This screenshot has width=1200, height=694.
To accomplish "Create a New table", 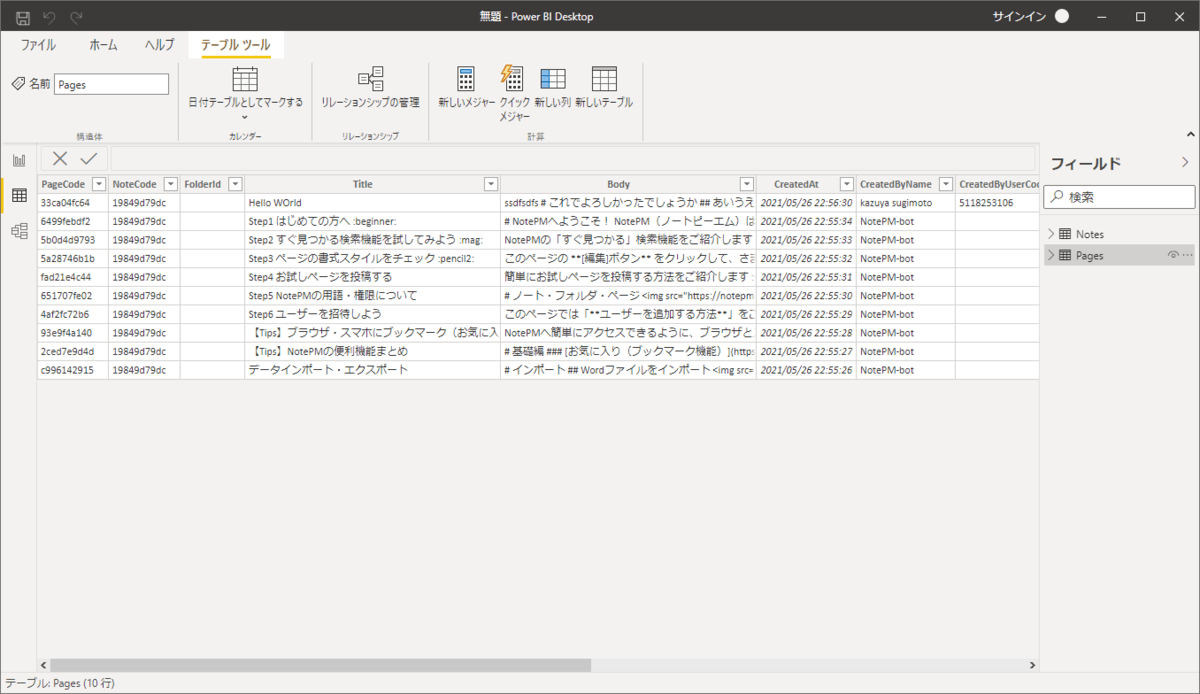I will 603,80.
